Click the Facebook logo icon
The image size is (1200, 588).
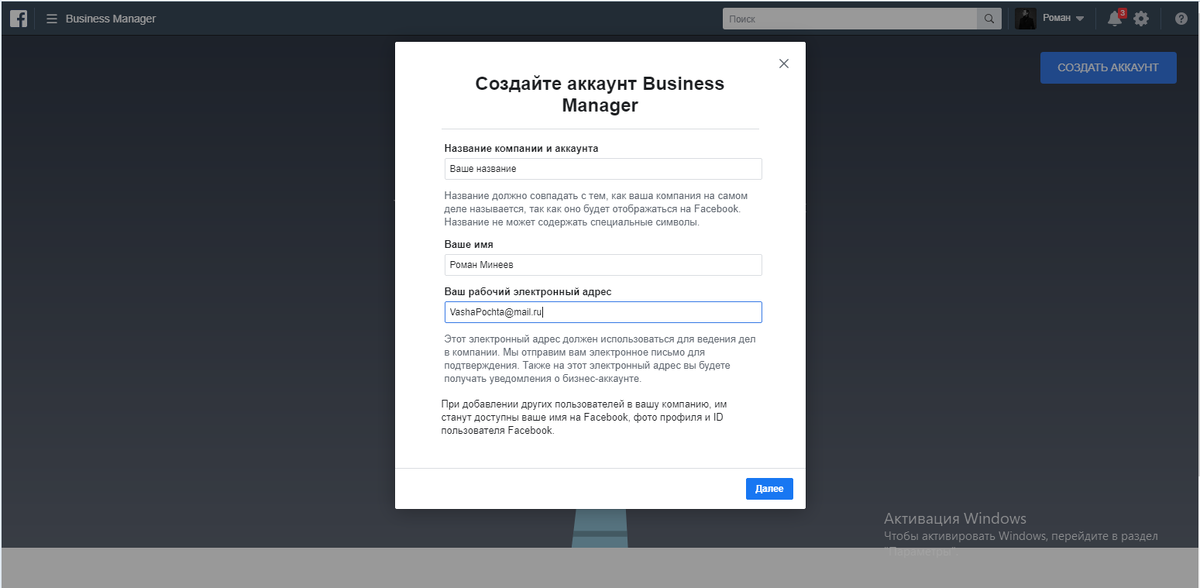tap(18, 18)
